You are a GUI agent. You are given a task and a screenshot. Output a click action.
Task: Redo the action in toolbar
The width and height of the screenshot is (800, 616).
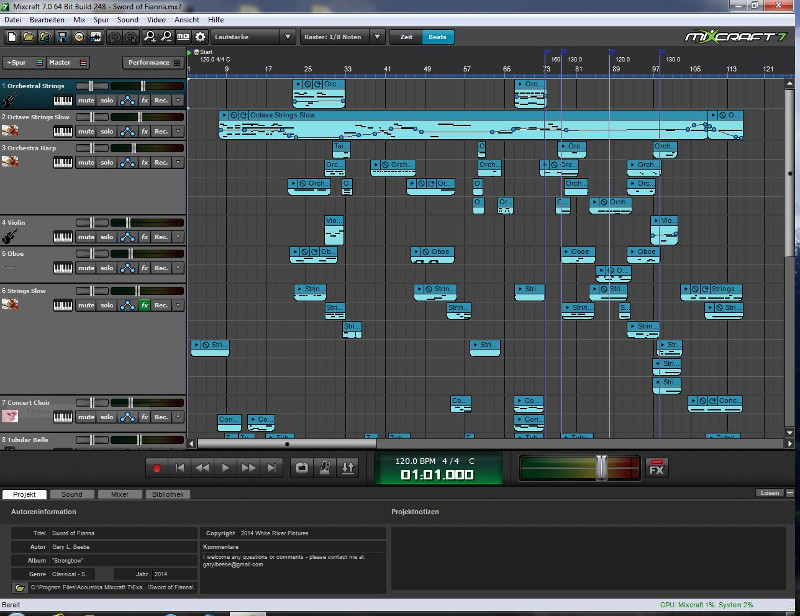pos(131,37)
